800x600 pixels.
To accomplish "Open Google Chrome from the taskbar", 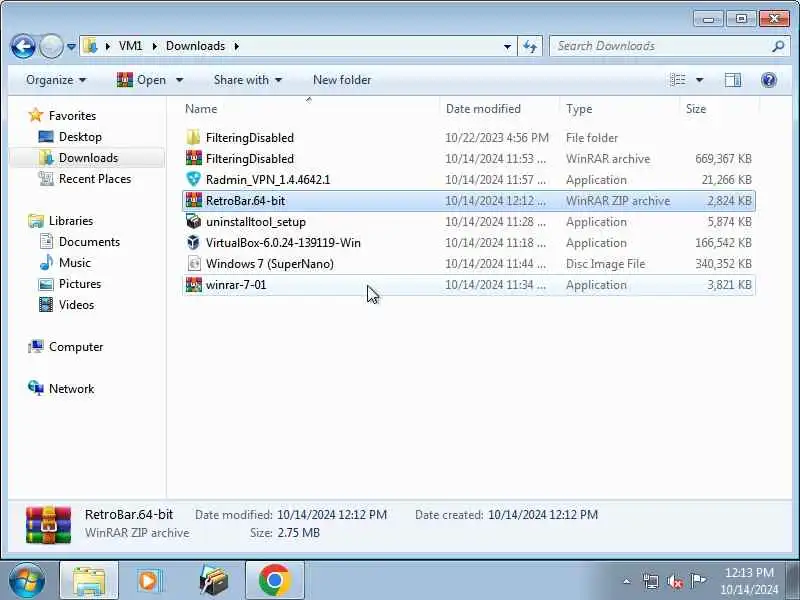I will tap(274, 581).
